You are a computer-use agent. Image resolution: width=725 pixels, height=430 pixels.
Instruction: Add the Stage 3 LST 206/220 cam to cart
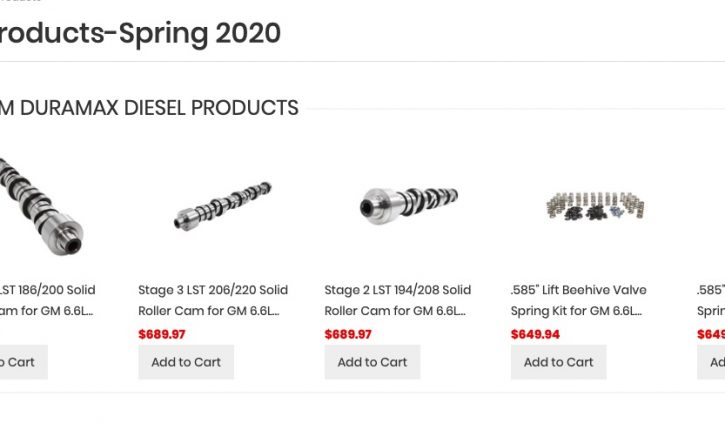click(186, 362)
